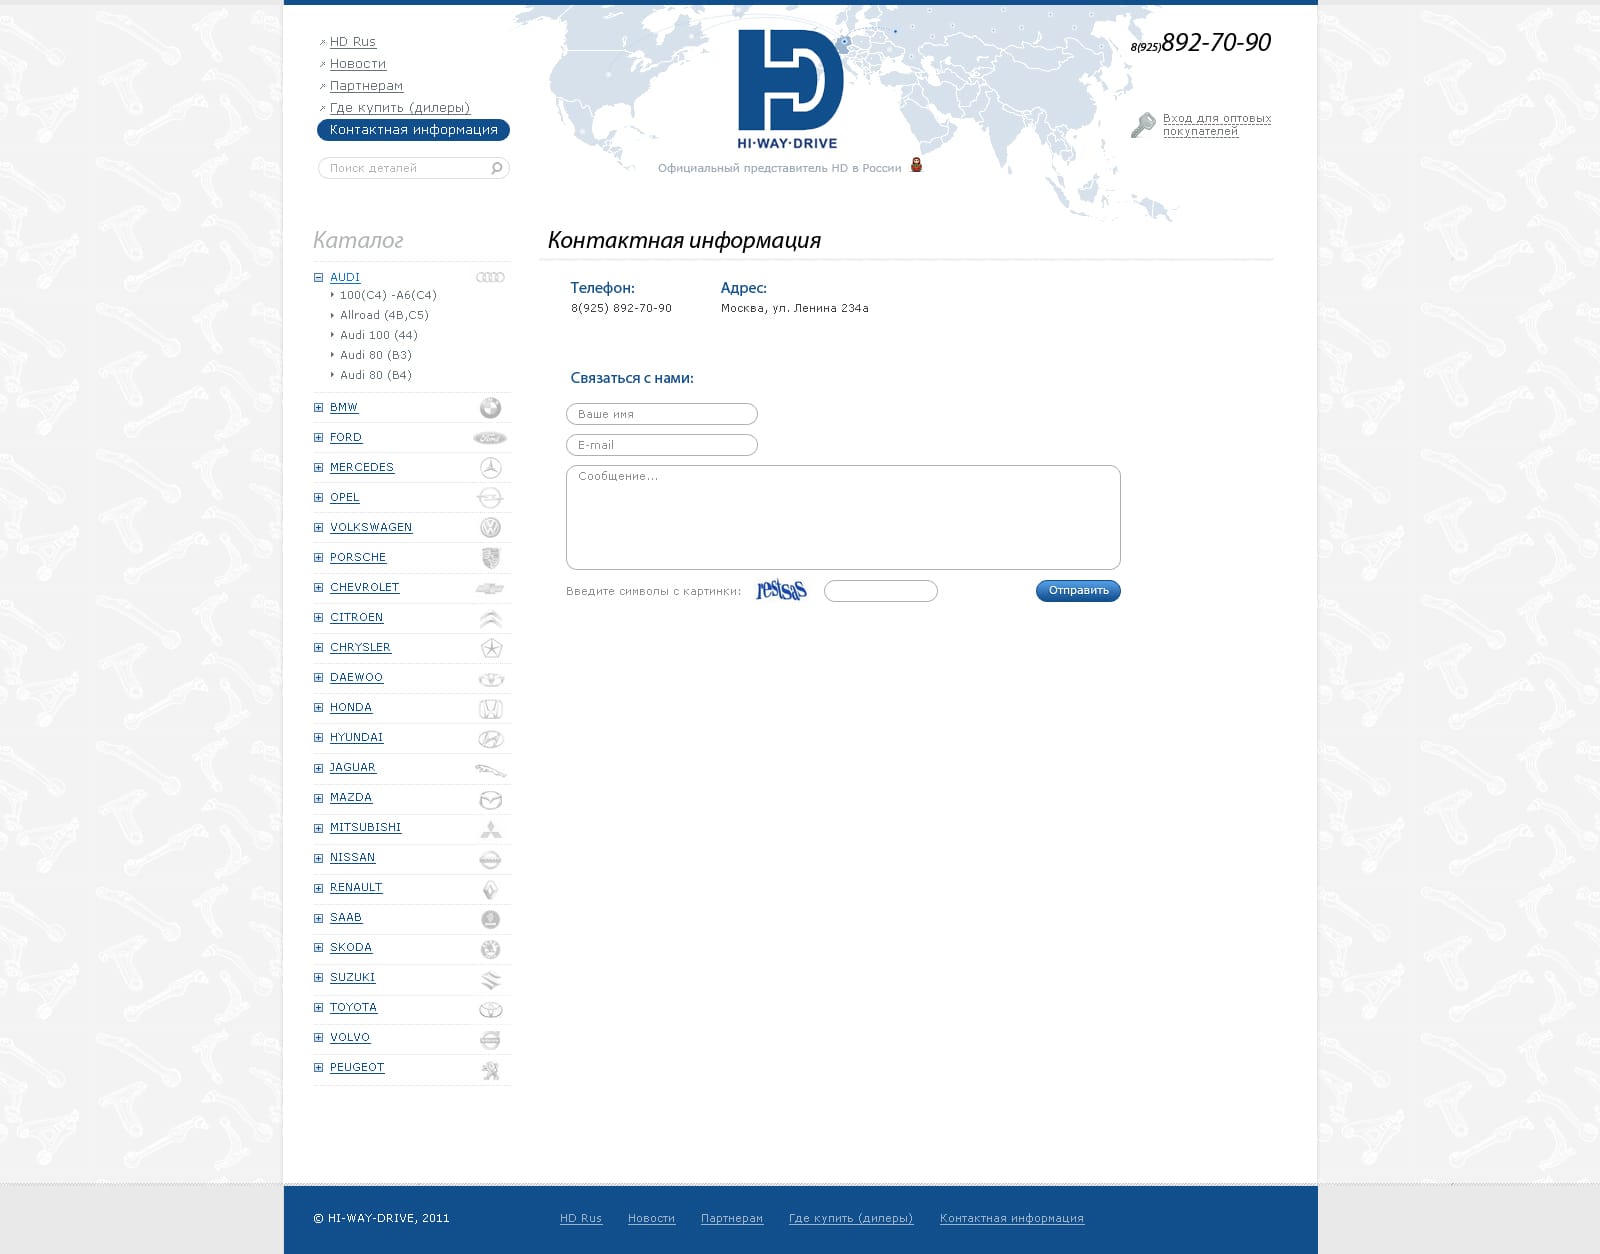1600x1254 pixels.
Task: Click the Toyota logo icon
Action: coord(490,1009)
